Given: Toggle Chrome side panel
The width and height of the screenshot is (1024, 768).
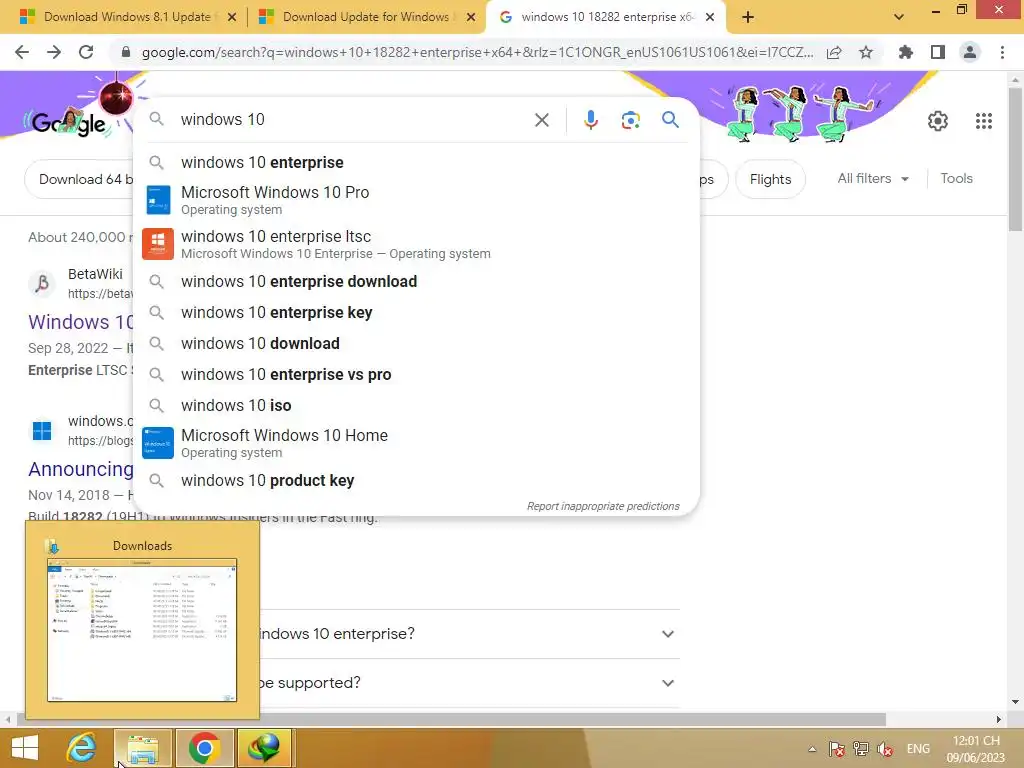Looking at the screenshot, I should tap(938, 52).
